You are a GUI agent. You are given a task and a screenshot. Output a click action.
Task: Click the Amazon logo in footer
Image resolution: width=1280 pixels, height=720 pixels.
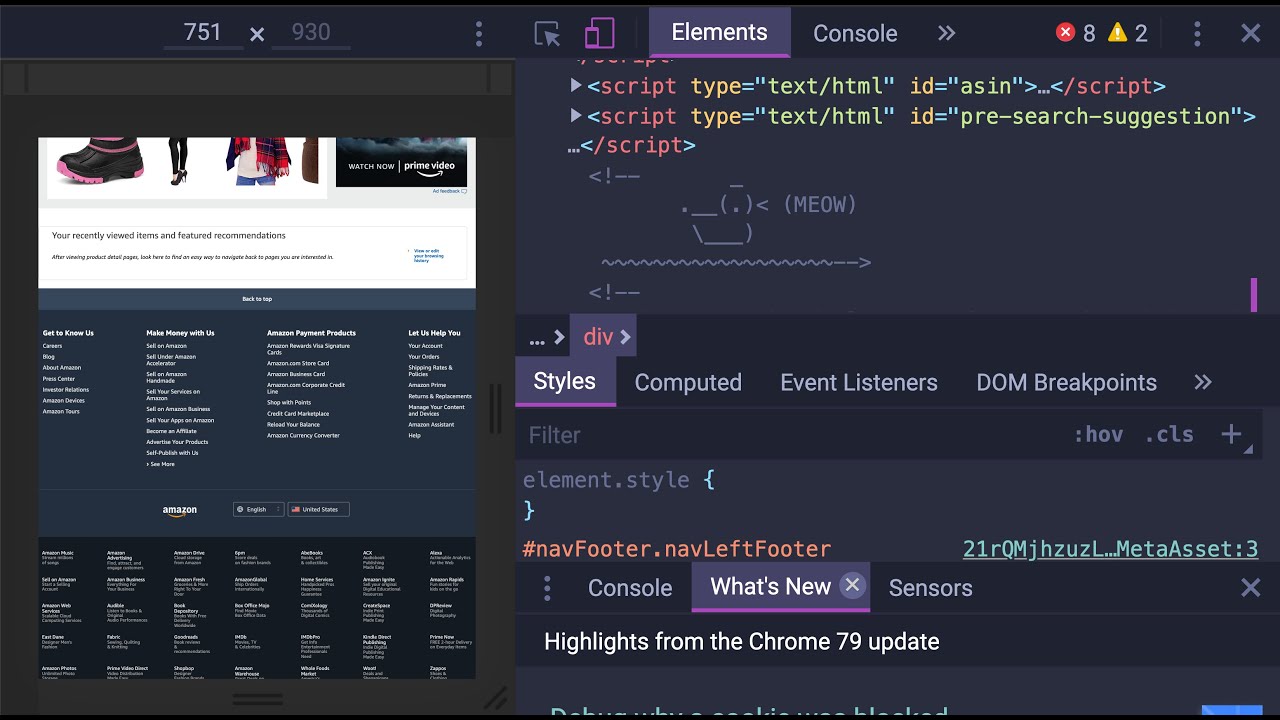coord(180,510)
